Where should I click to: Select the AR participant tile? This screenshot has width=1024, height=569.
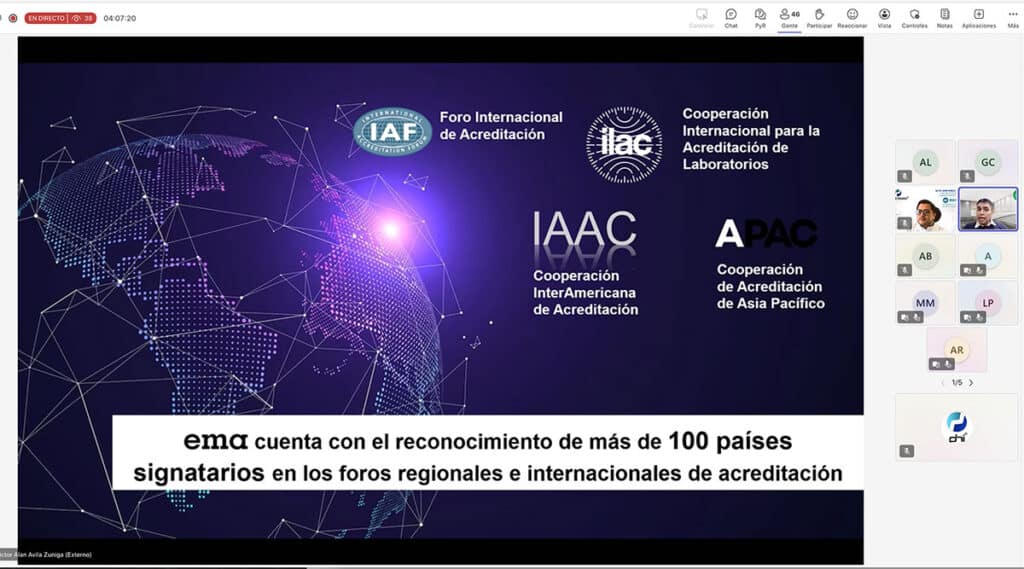tap(956, 349)
